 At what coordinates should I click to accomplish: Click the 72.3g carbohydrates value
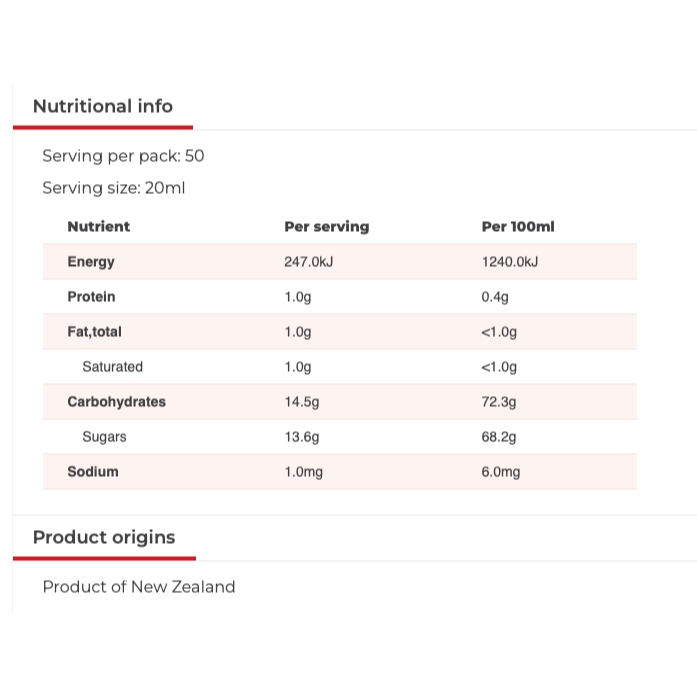coord(499,402)
